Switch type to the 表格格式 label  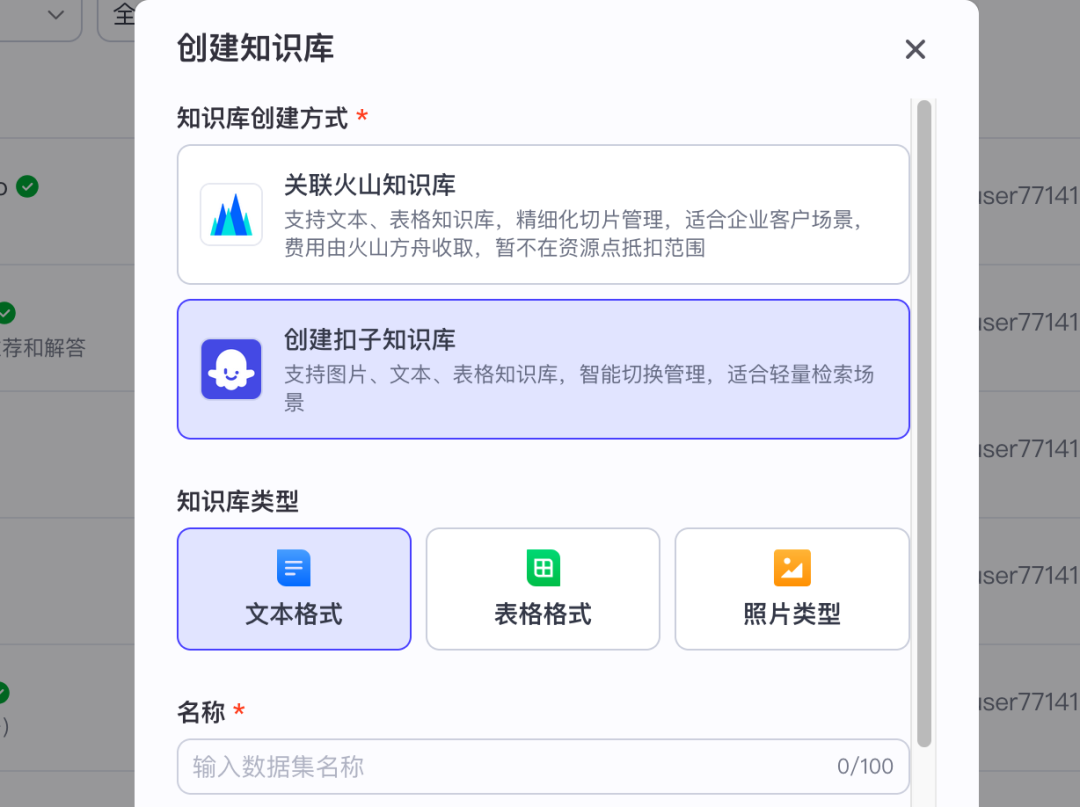click(543, 614)
